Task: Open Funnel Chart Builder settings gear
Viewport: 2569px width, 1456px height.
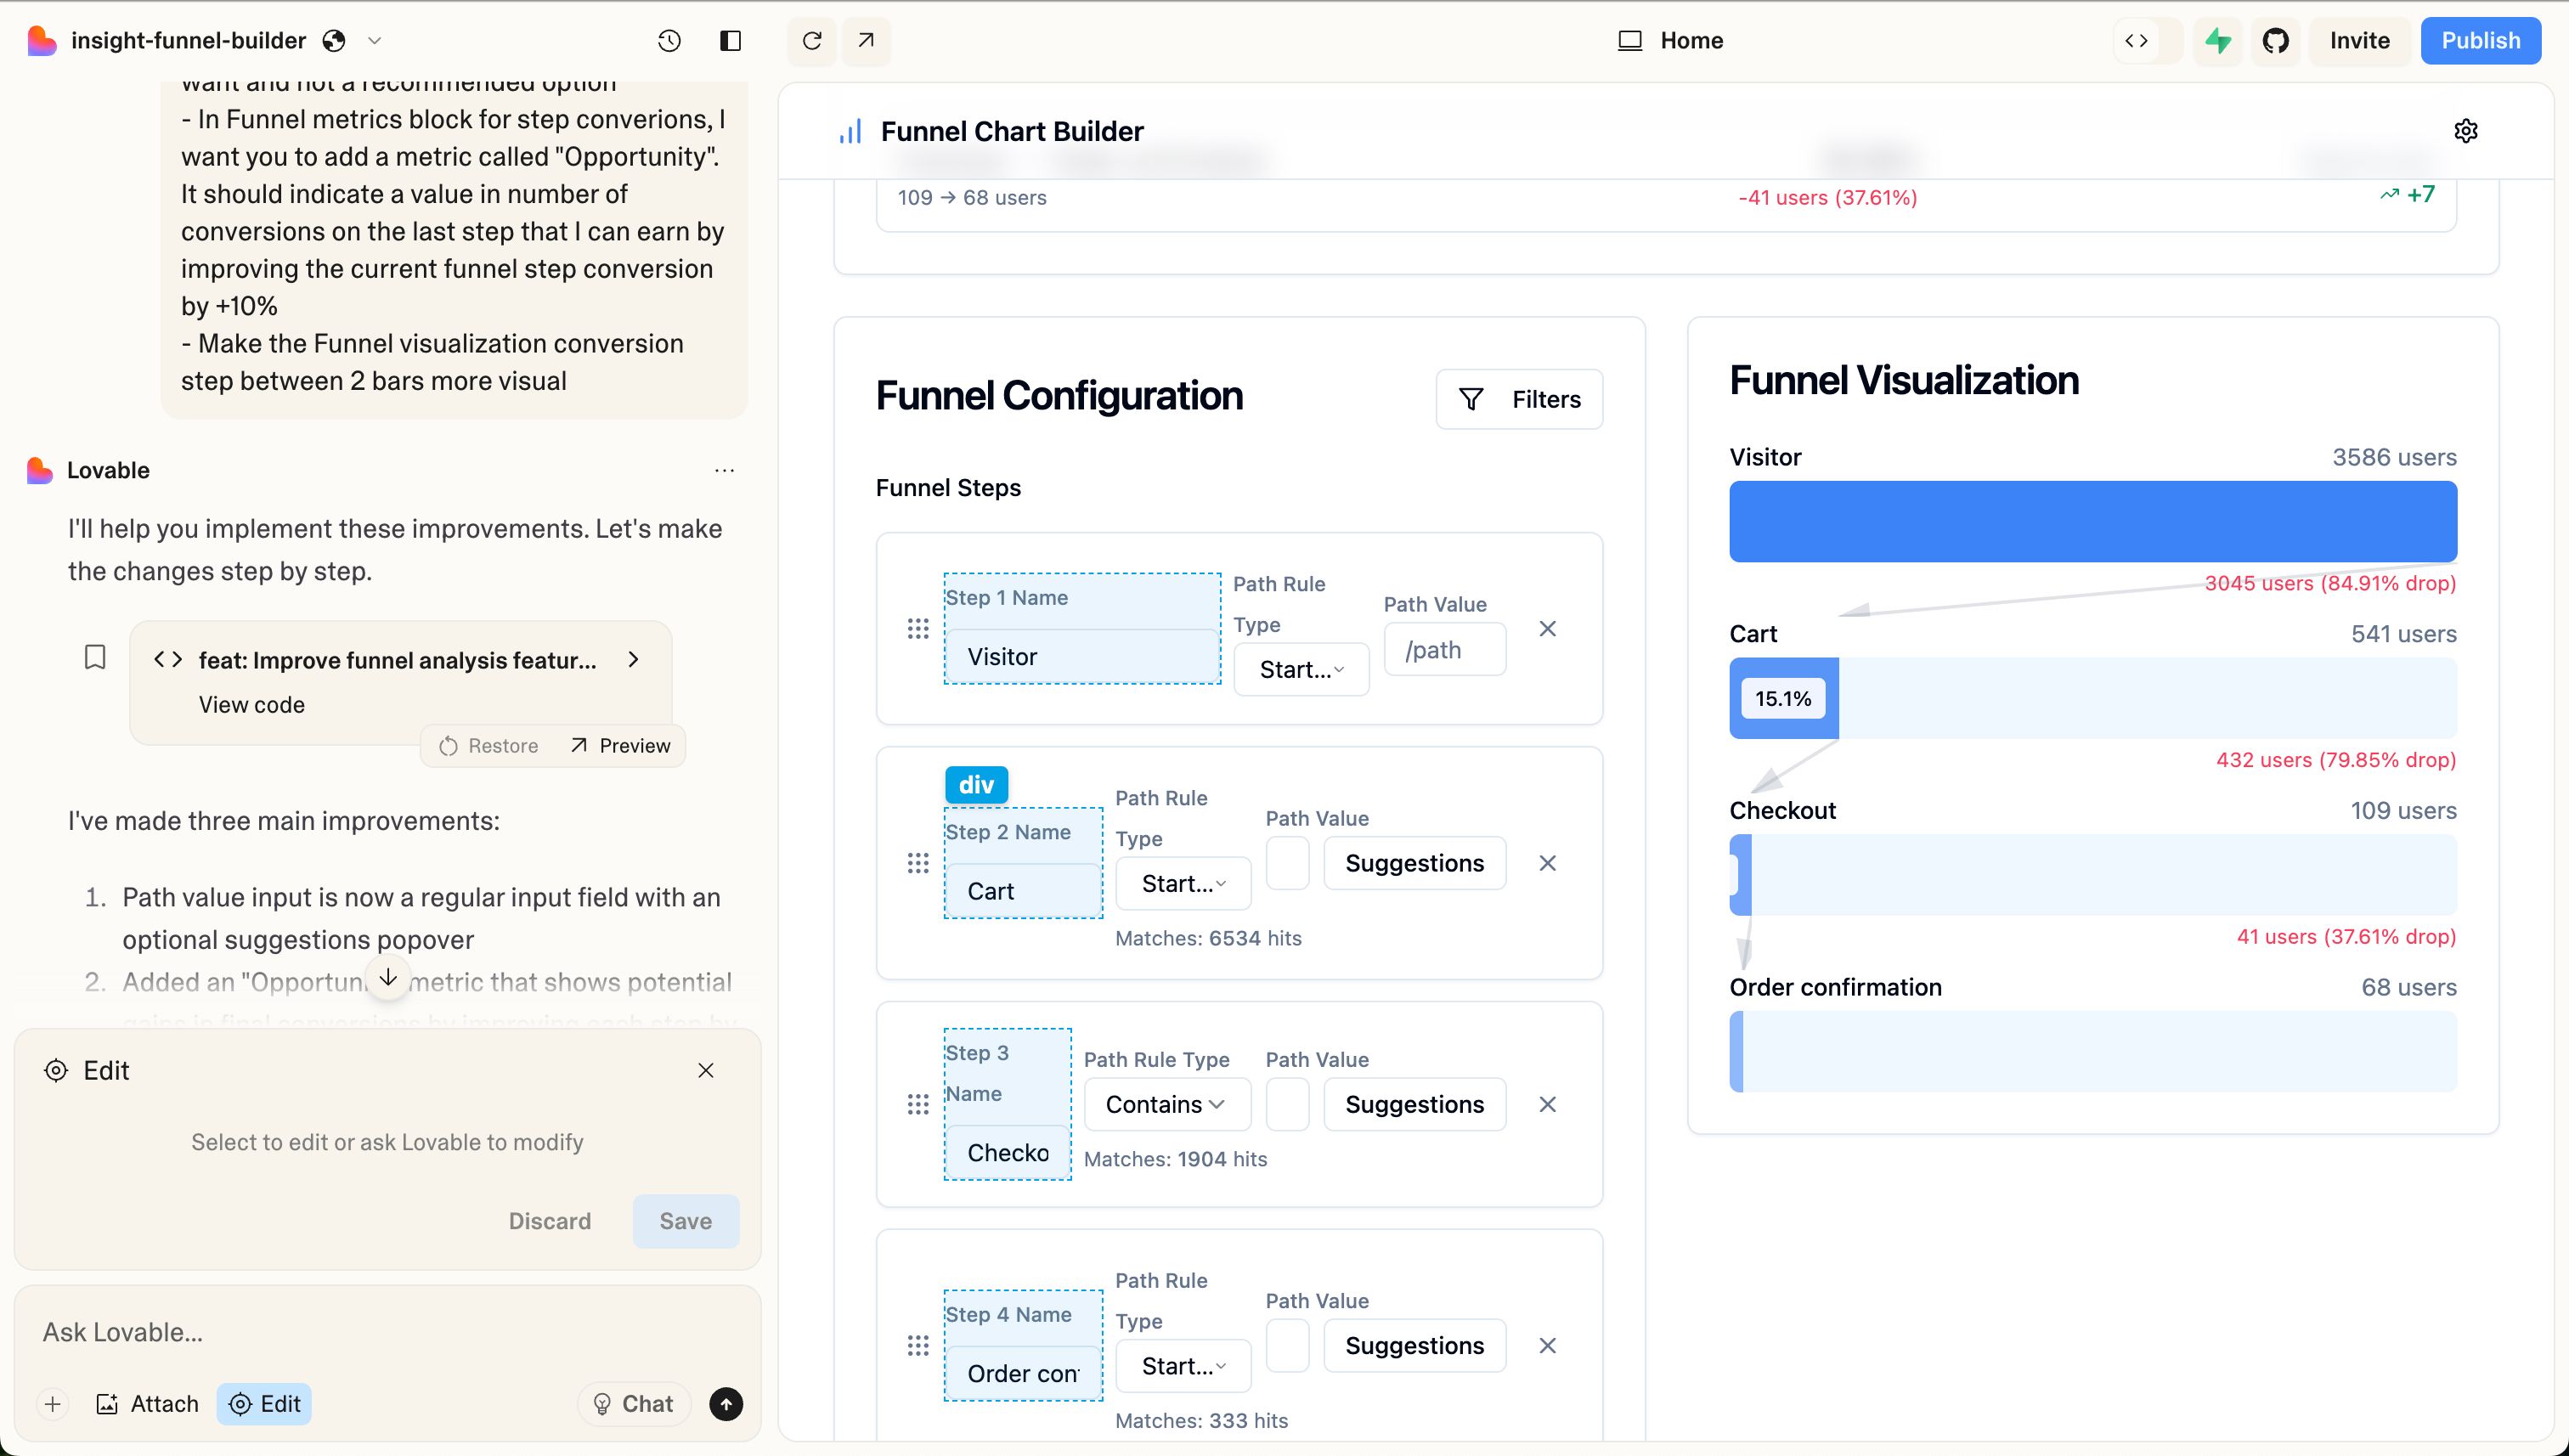Action: [2466, 131]
